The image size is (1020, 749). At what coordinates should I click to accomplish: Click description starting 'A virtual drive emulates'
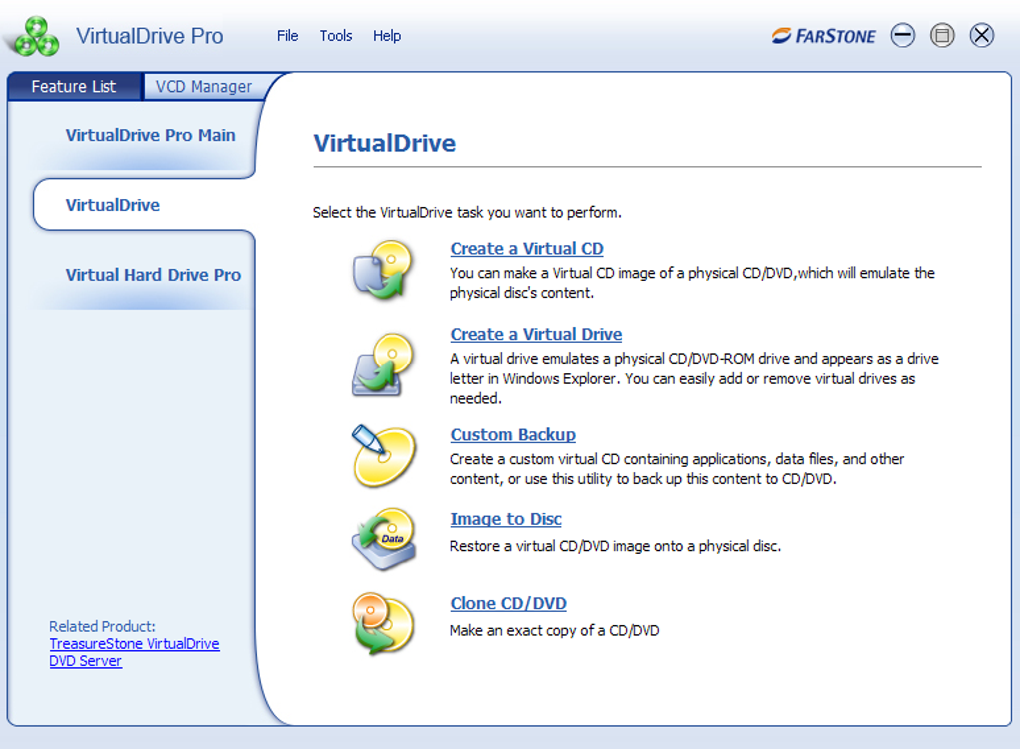pyautogui.click(x=694, y=378)
